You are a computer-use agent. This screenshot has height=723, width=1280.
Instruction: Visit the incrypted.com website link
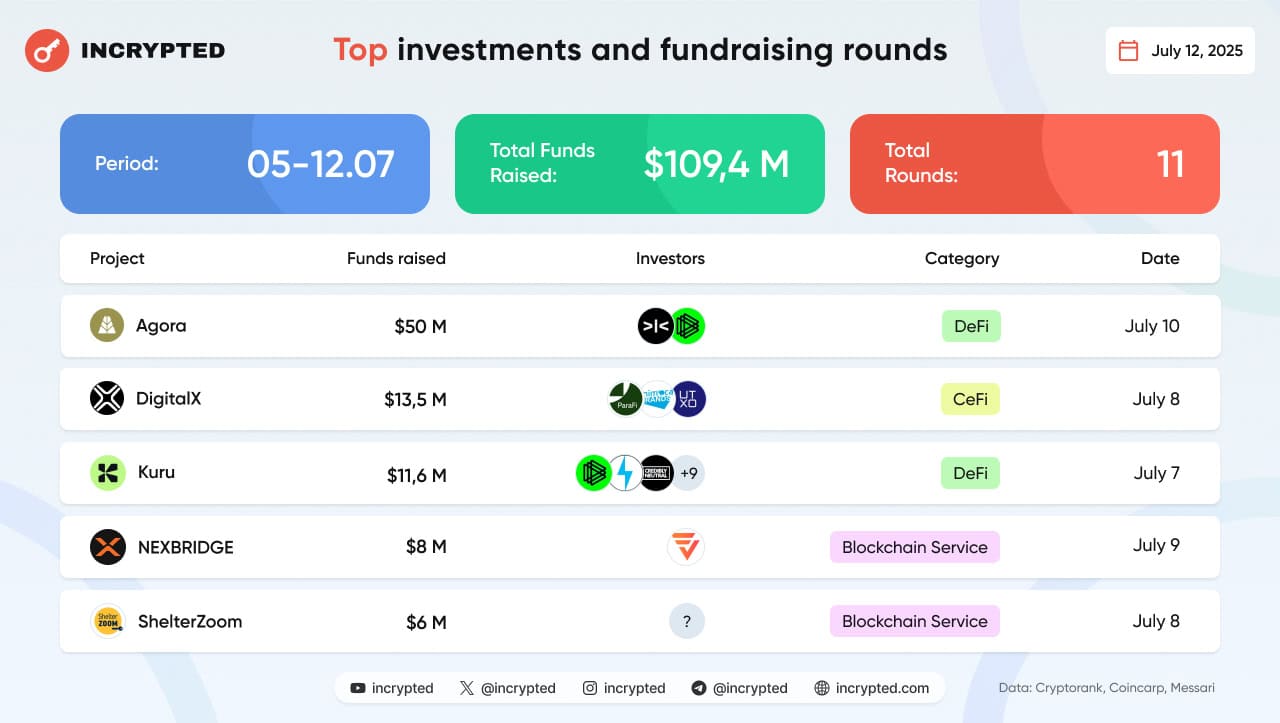(x=871, y=688)
